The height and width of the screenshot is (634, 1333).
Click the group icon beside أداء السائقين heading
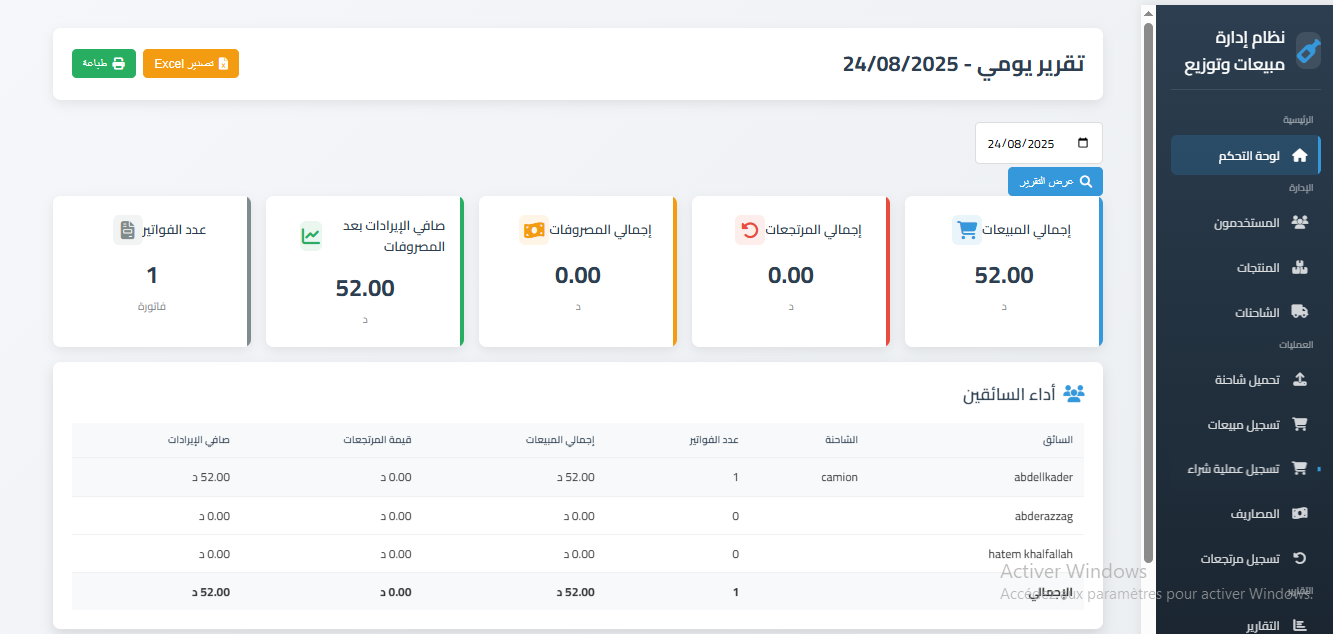[x=1072, y=392]
